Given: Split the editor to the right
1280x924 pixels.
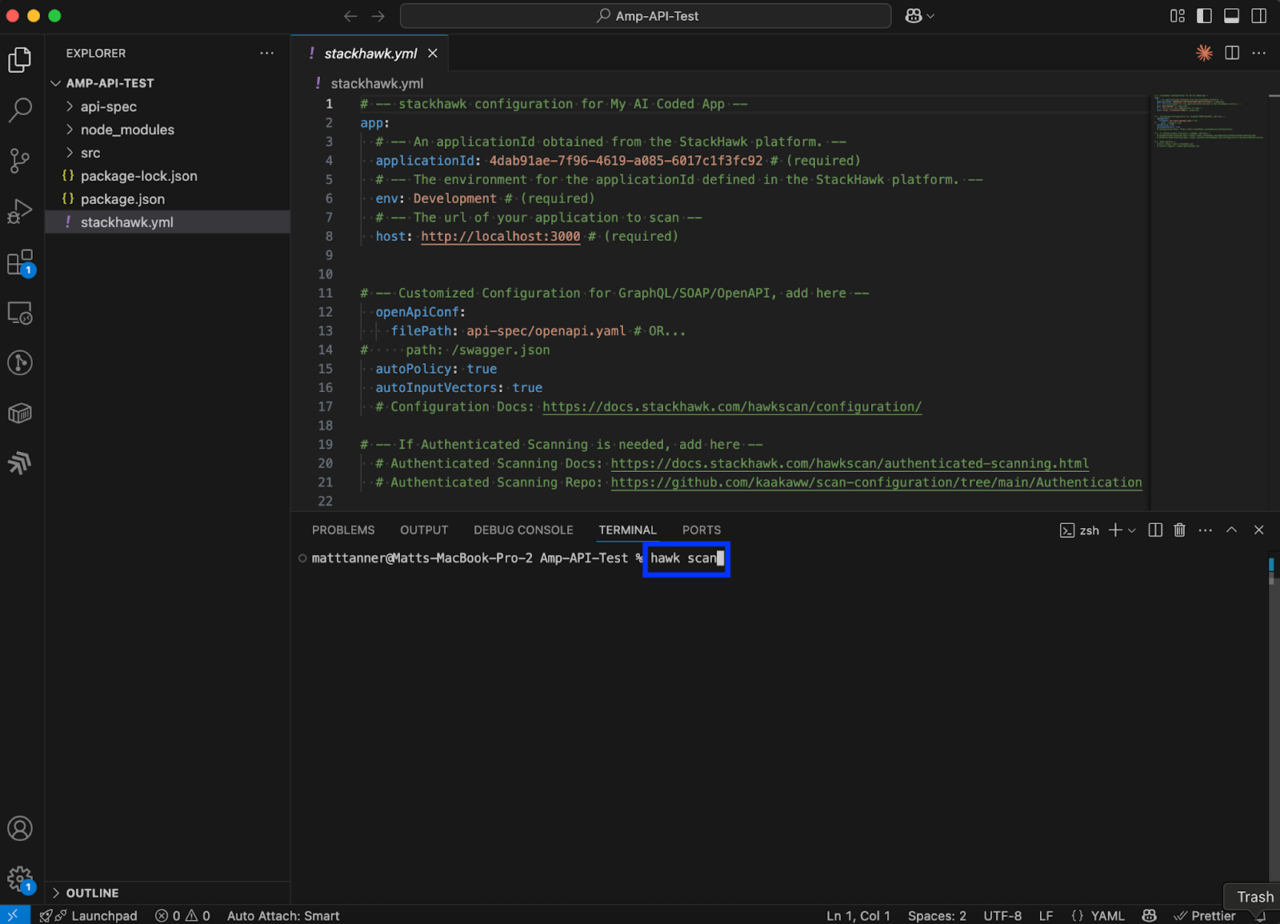Looking at the screenshot, I should tap(1232, 53).
